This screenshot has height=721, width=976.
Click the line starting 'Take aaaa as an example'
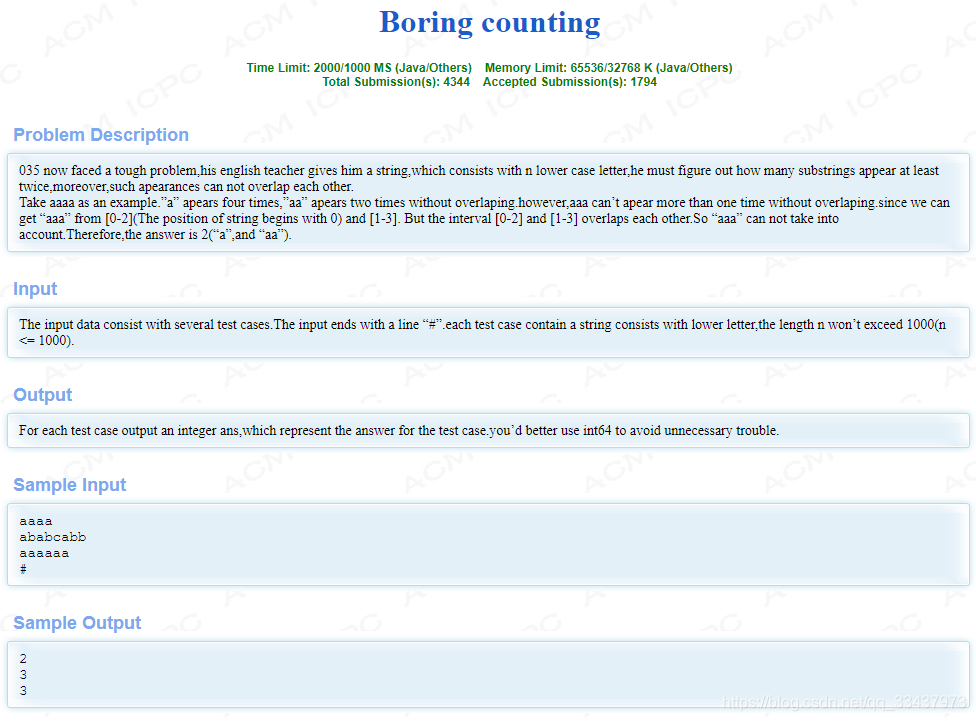point(484,202)
